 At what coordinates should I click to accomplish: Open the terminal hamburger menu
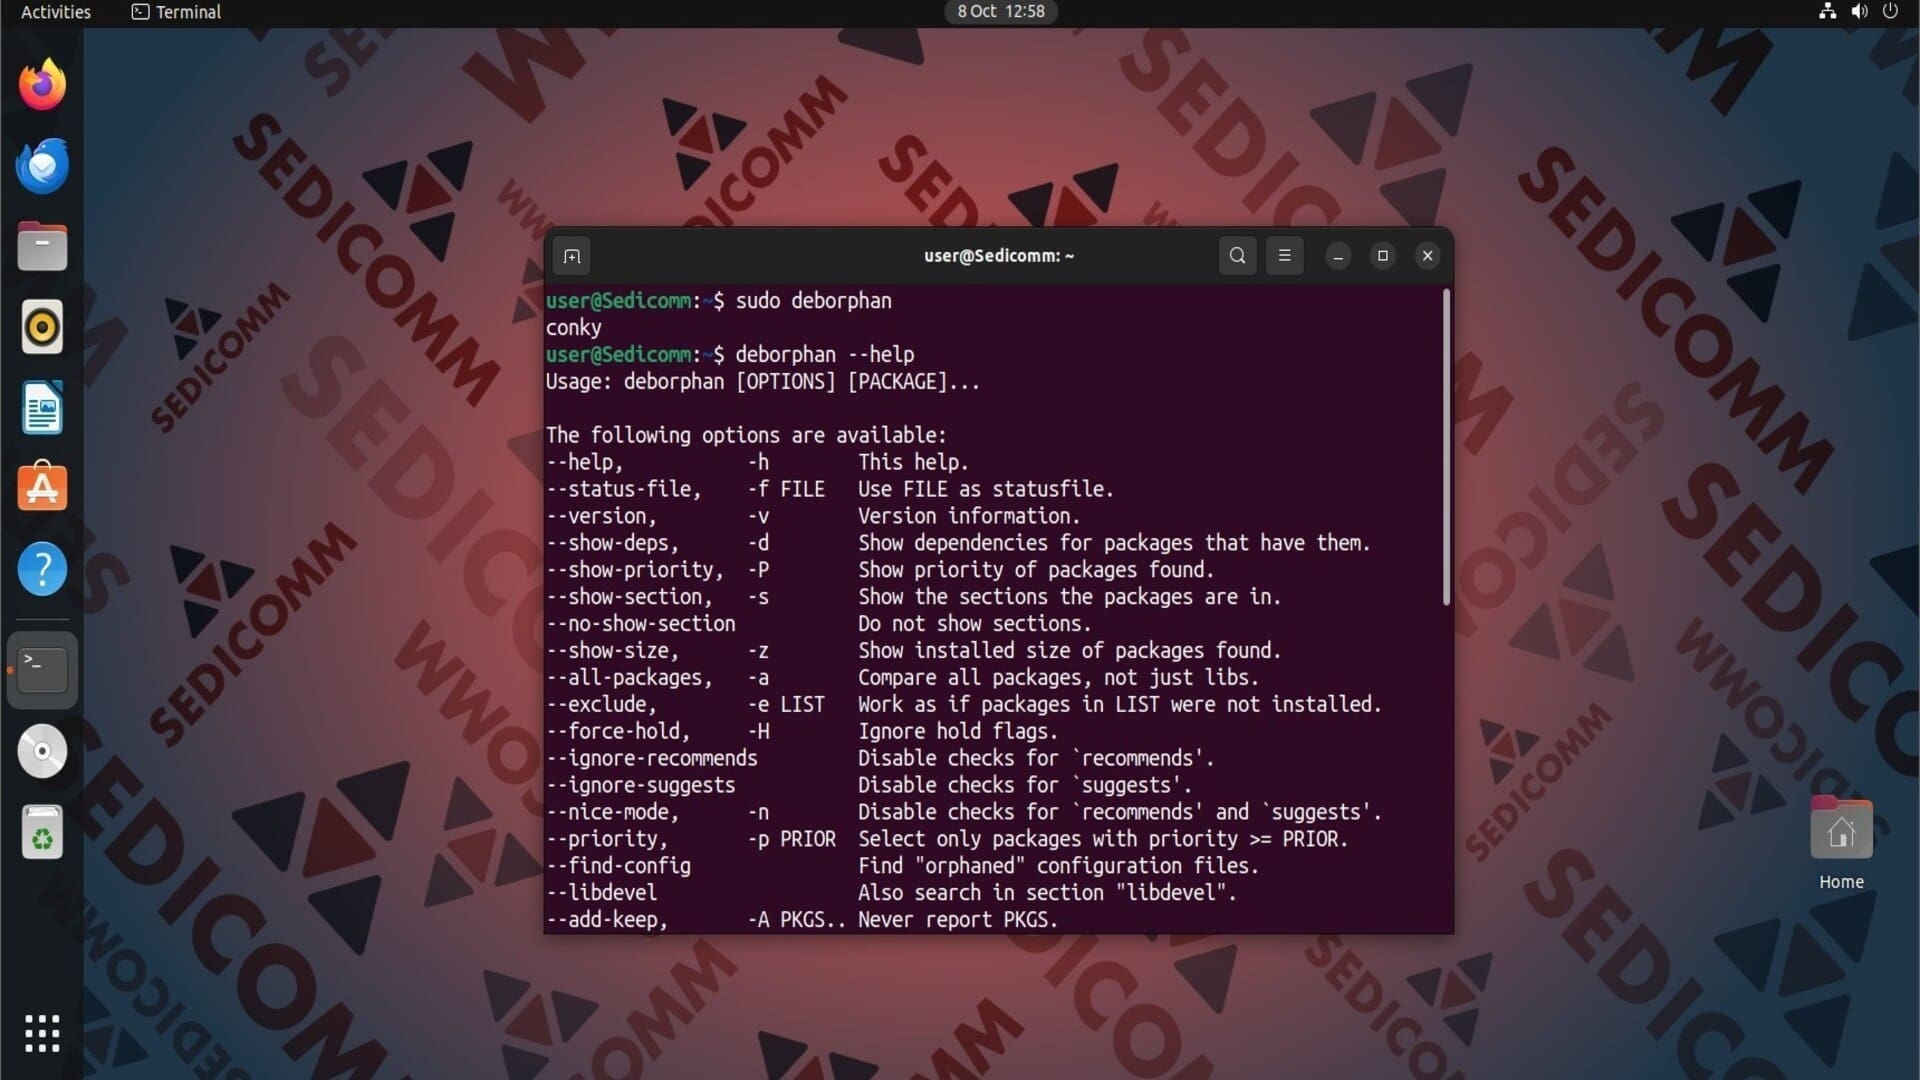pos(1284,256)
